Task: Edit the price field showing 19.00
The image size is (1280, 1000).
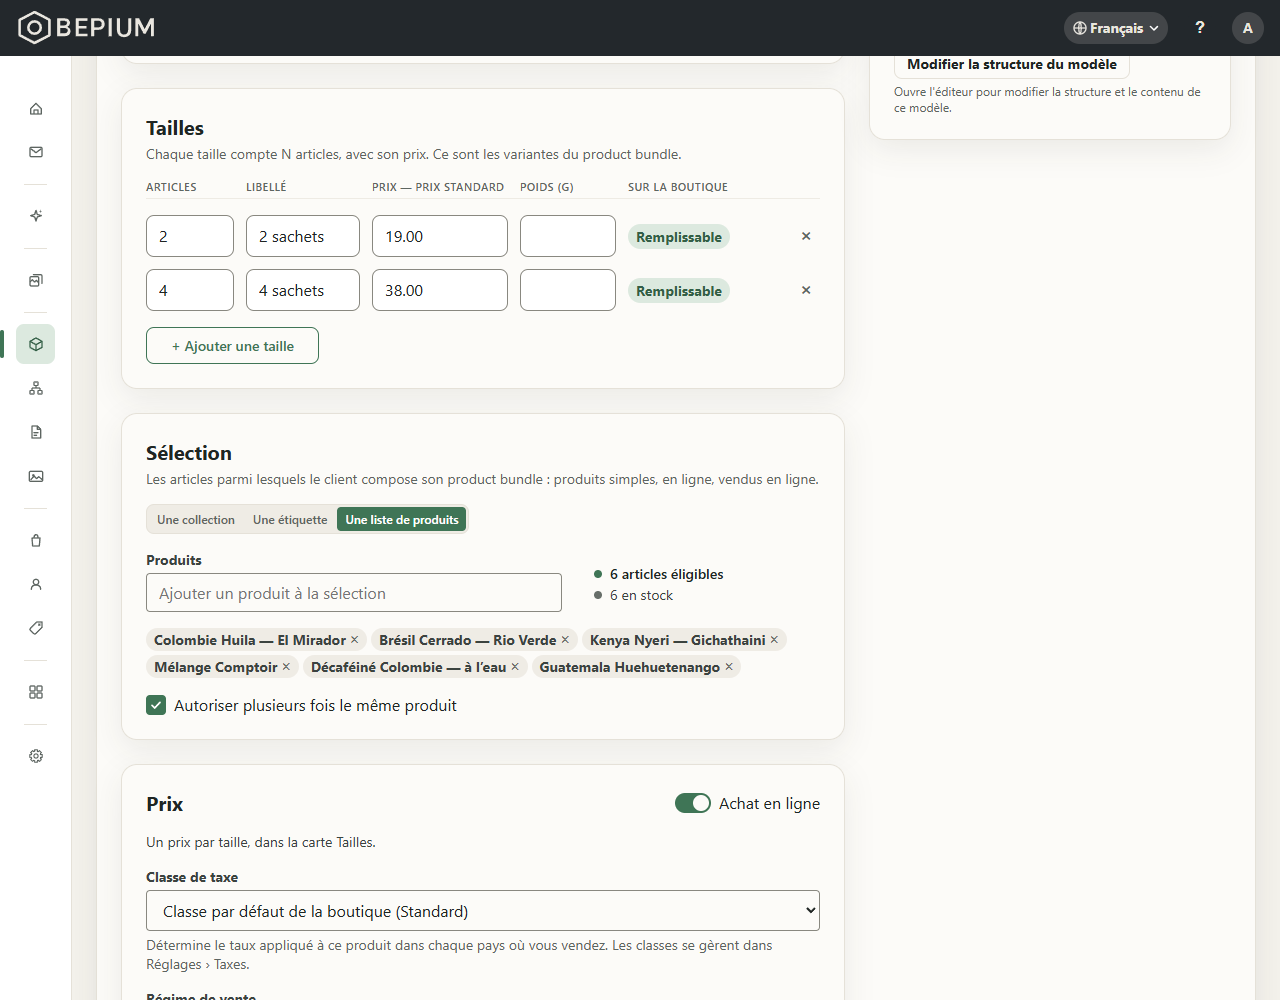Action: click(440, 236)
